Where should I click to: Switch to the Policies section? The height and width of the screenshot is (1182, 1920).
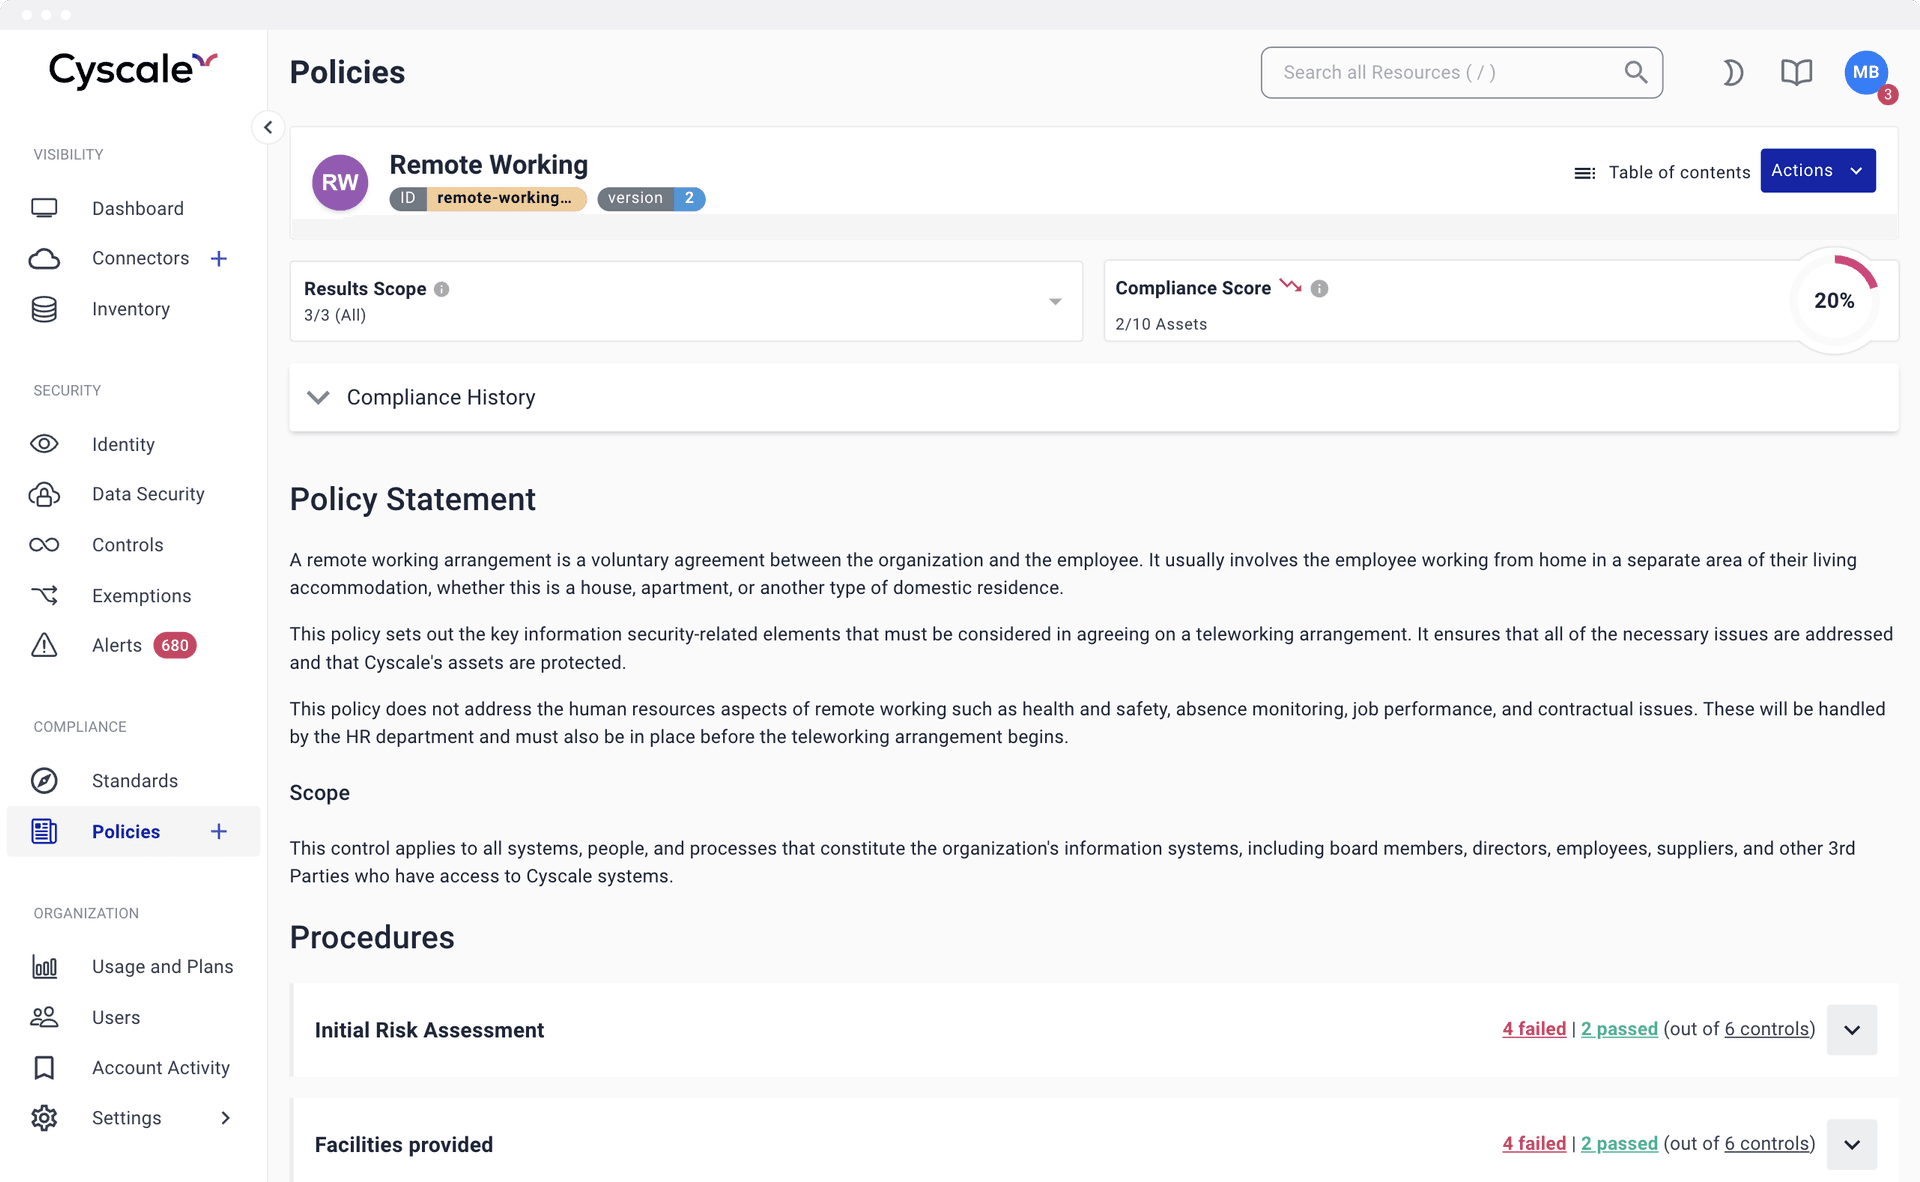pos(126,831)
